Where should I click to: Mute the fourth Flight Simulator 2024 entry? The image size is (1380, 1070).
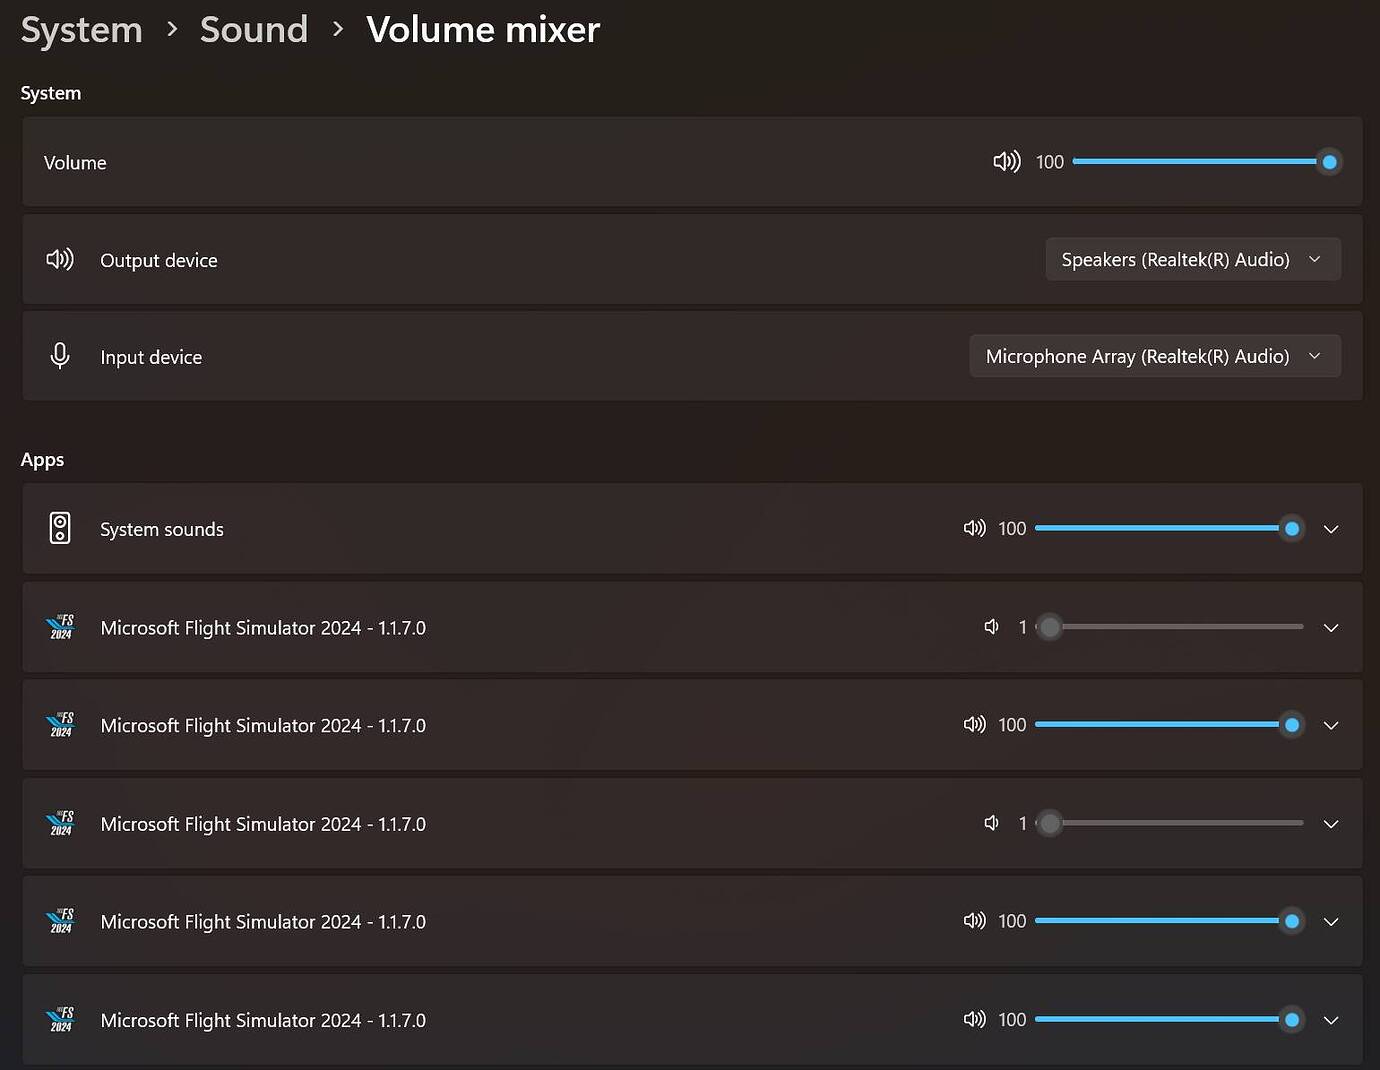pos(975,921)
